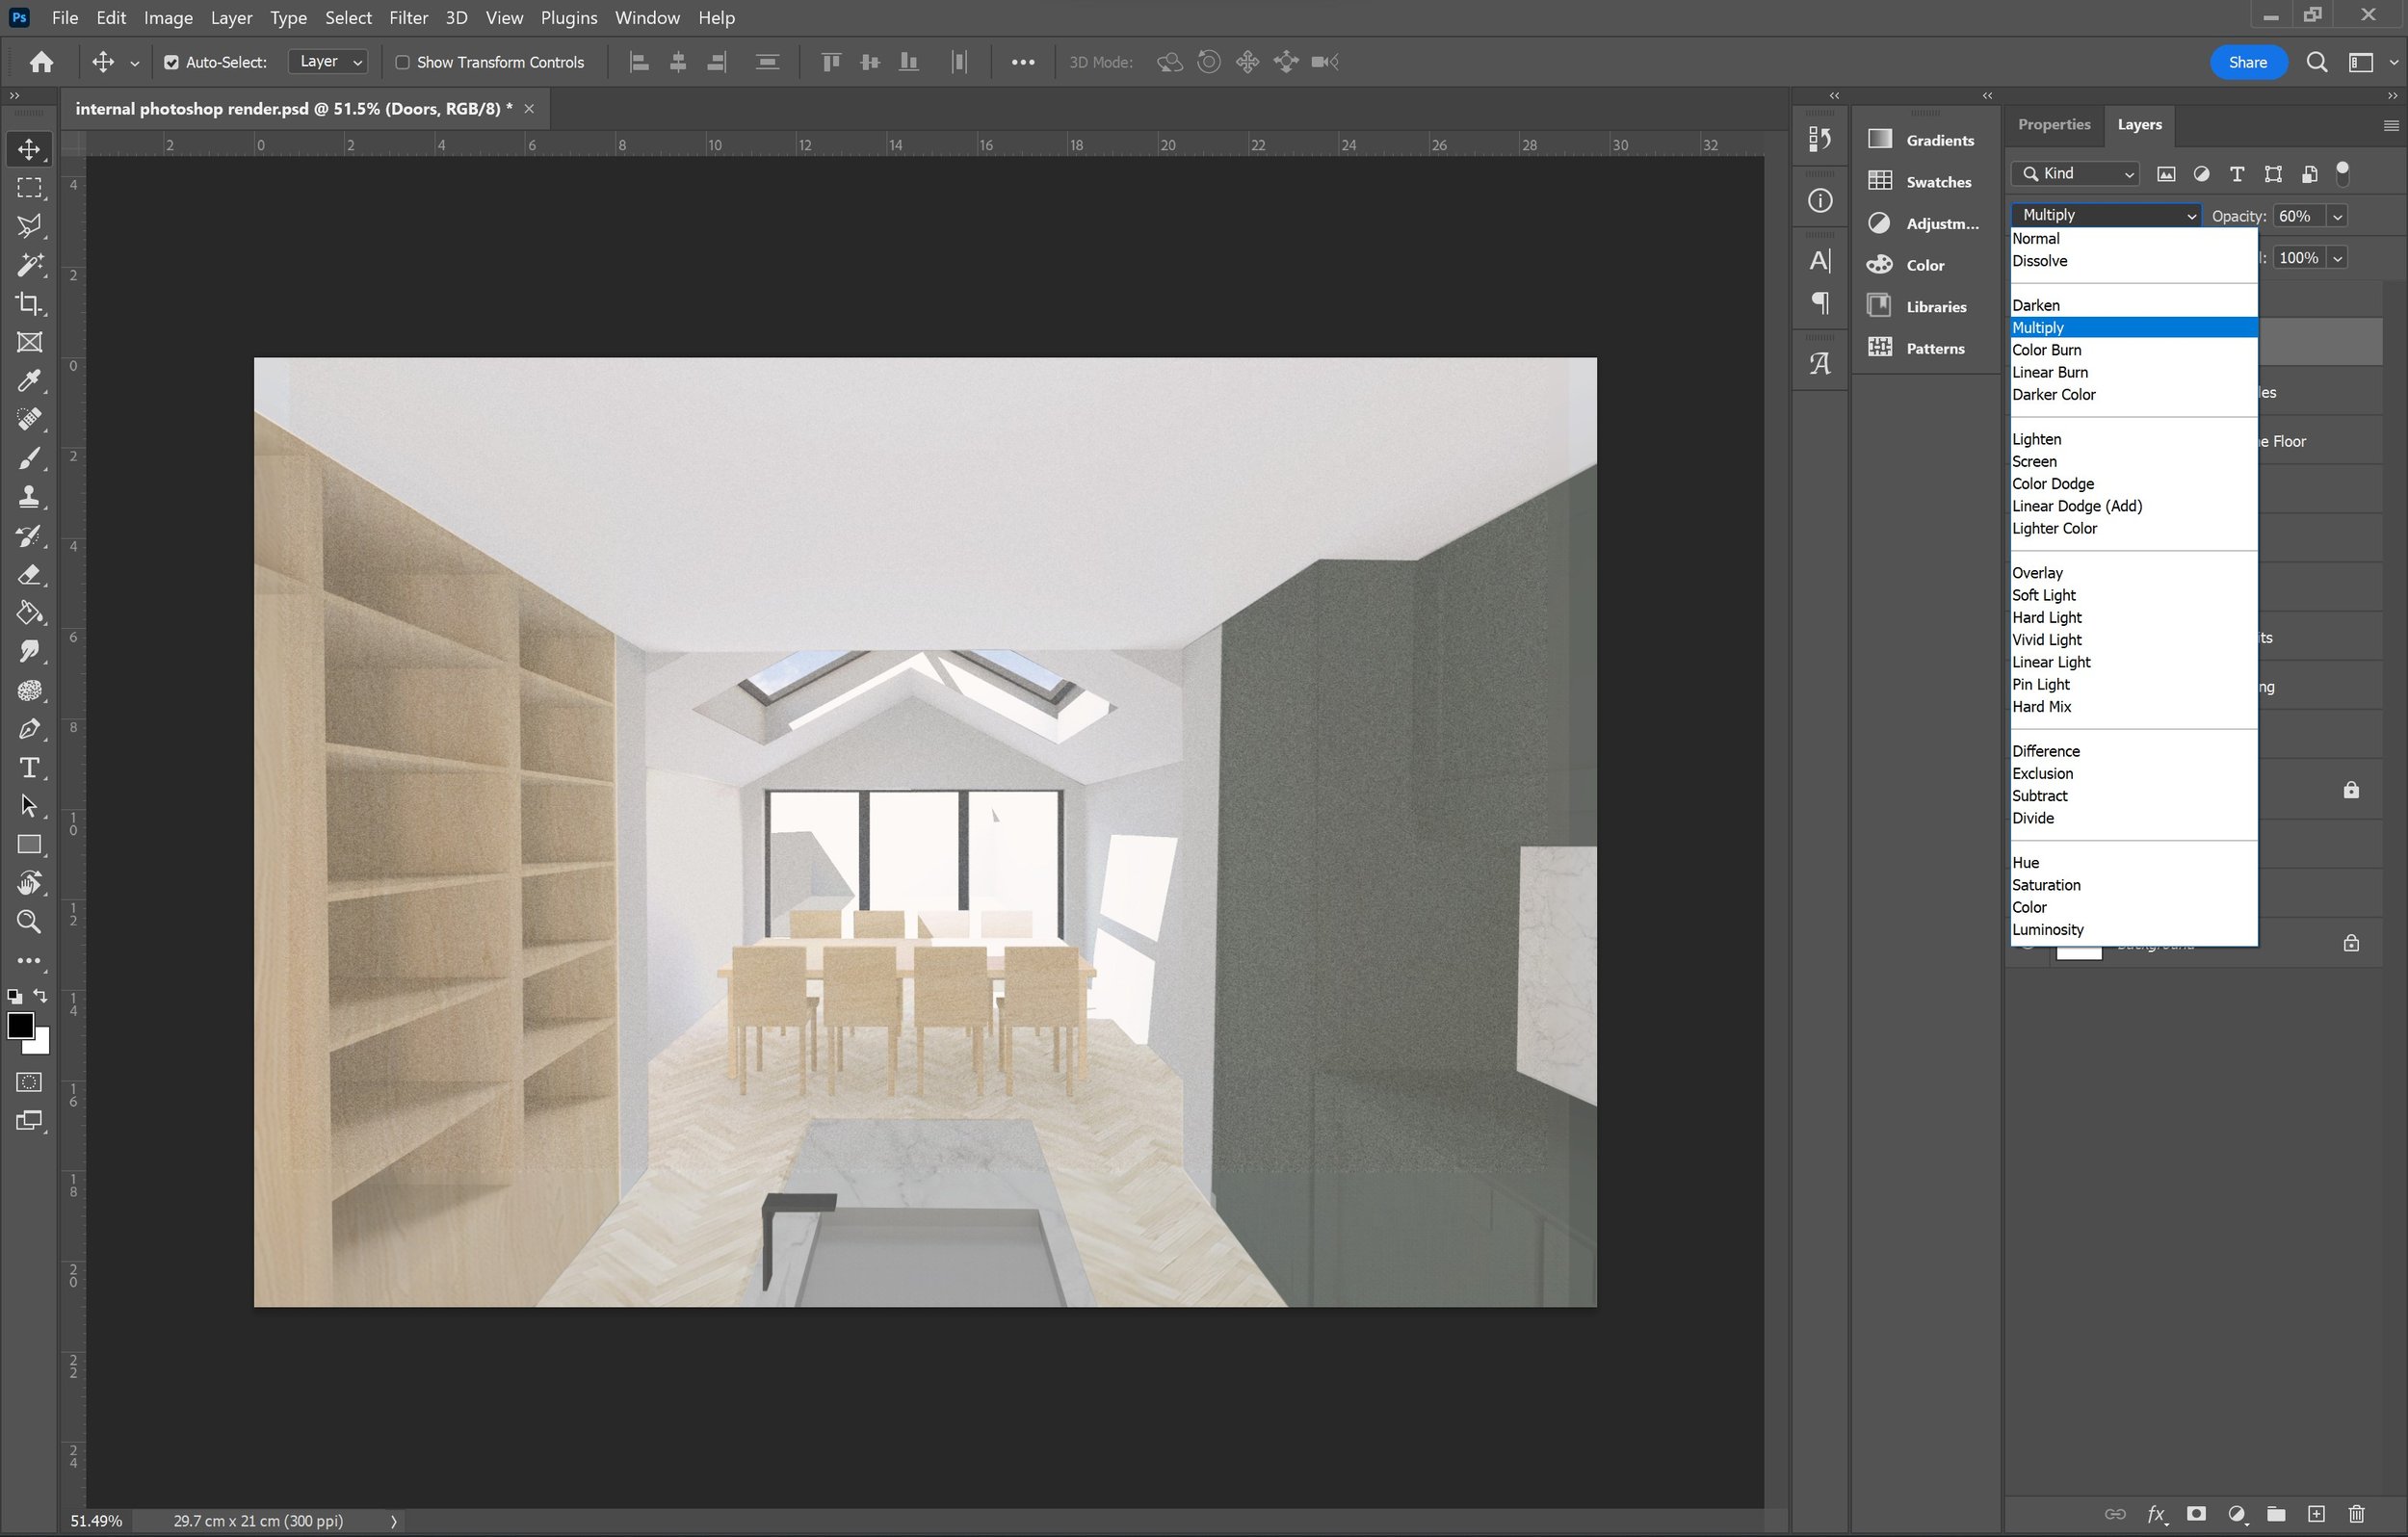2408x1537 pixels.
Task: Open the Opacity slider arrow
Action: (2337, 216)
